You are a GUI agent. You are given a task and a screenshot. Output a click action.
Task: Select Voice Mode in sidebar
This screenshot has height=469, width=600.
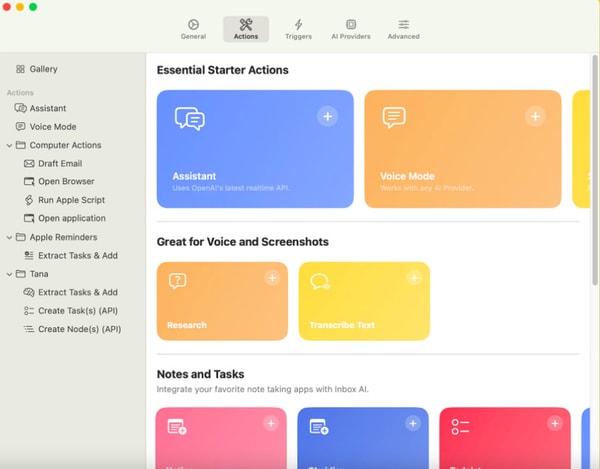tap(52, 127)
